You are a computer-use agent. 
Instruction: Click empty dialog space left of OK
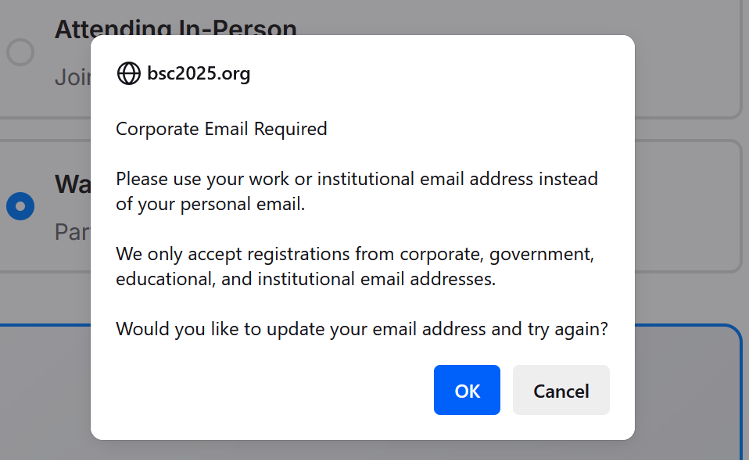tap(270, 391)
